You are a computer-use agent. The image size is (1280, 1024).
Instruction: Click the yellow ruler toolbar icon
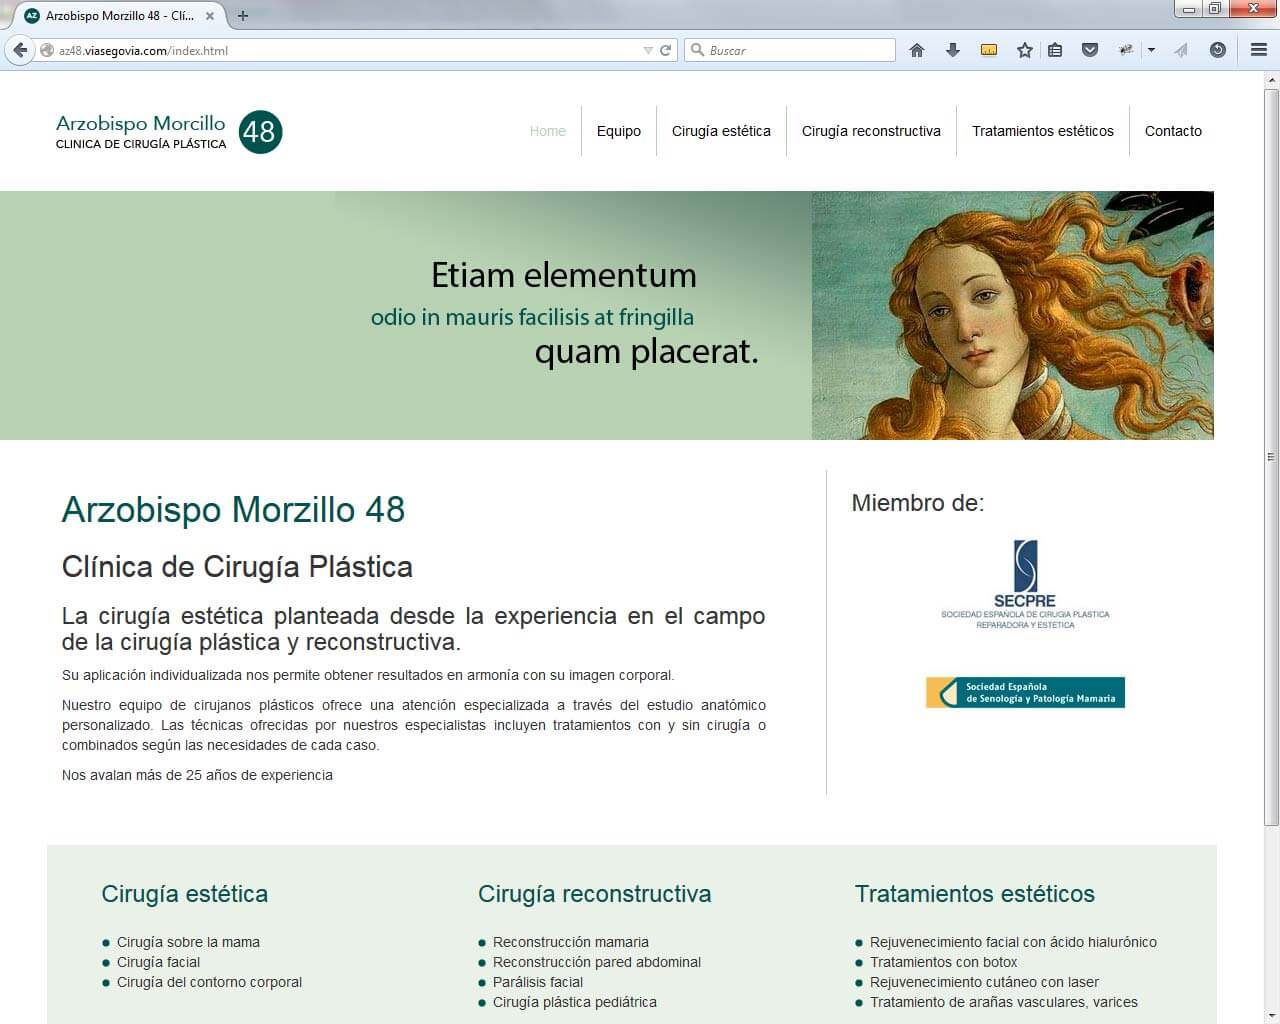[989, 50]
